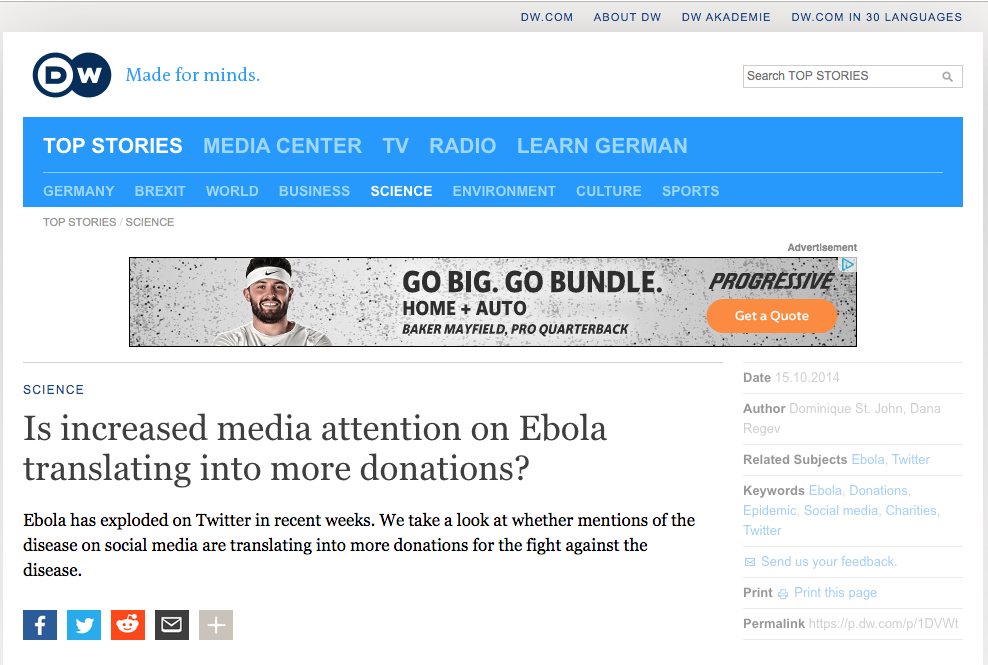988x665 pixels.
Task: Click the date 15.10.2014
Action: (x=807, y=378)
